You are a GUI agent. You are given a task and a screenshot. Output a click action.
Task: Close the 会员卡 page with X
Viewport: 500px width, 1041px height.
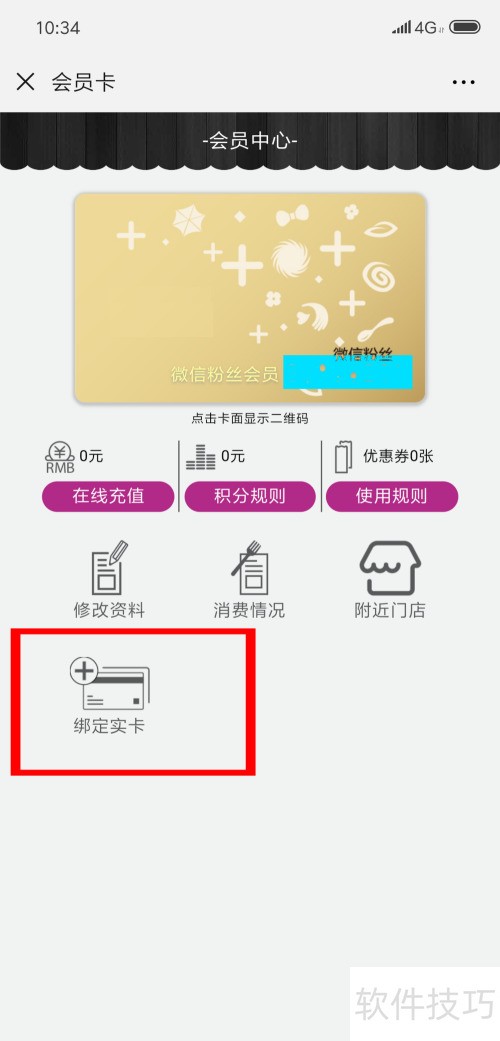point(25,82)
